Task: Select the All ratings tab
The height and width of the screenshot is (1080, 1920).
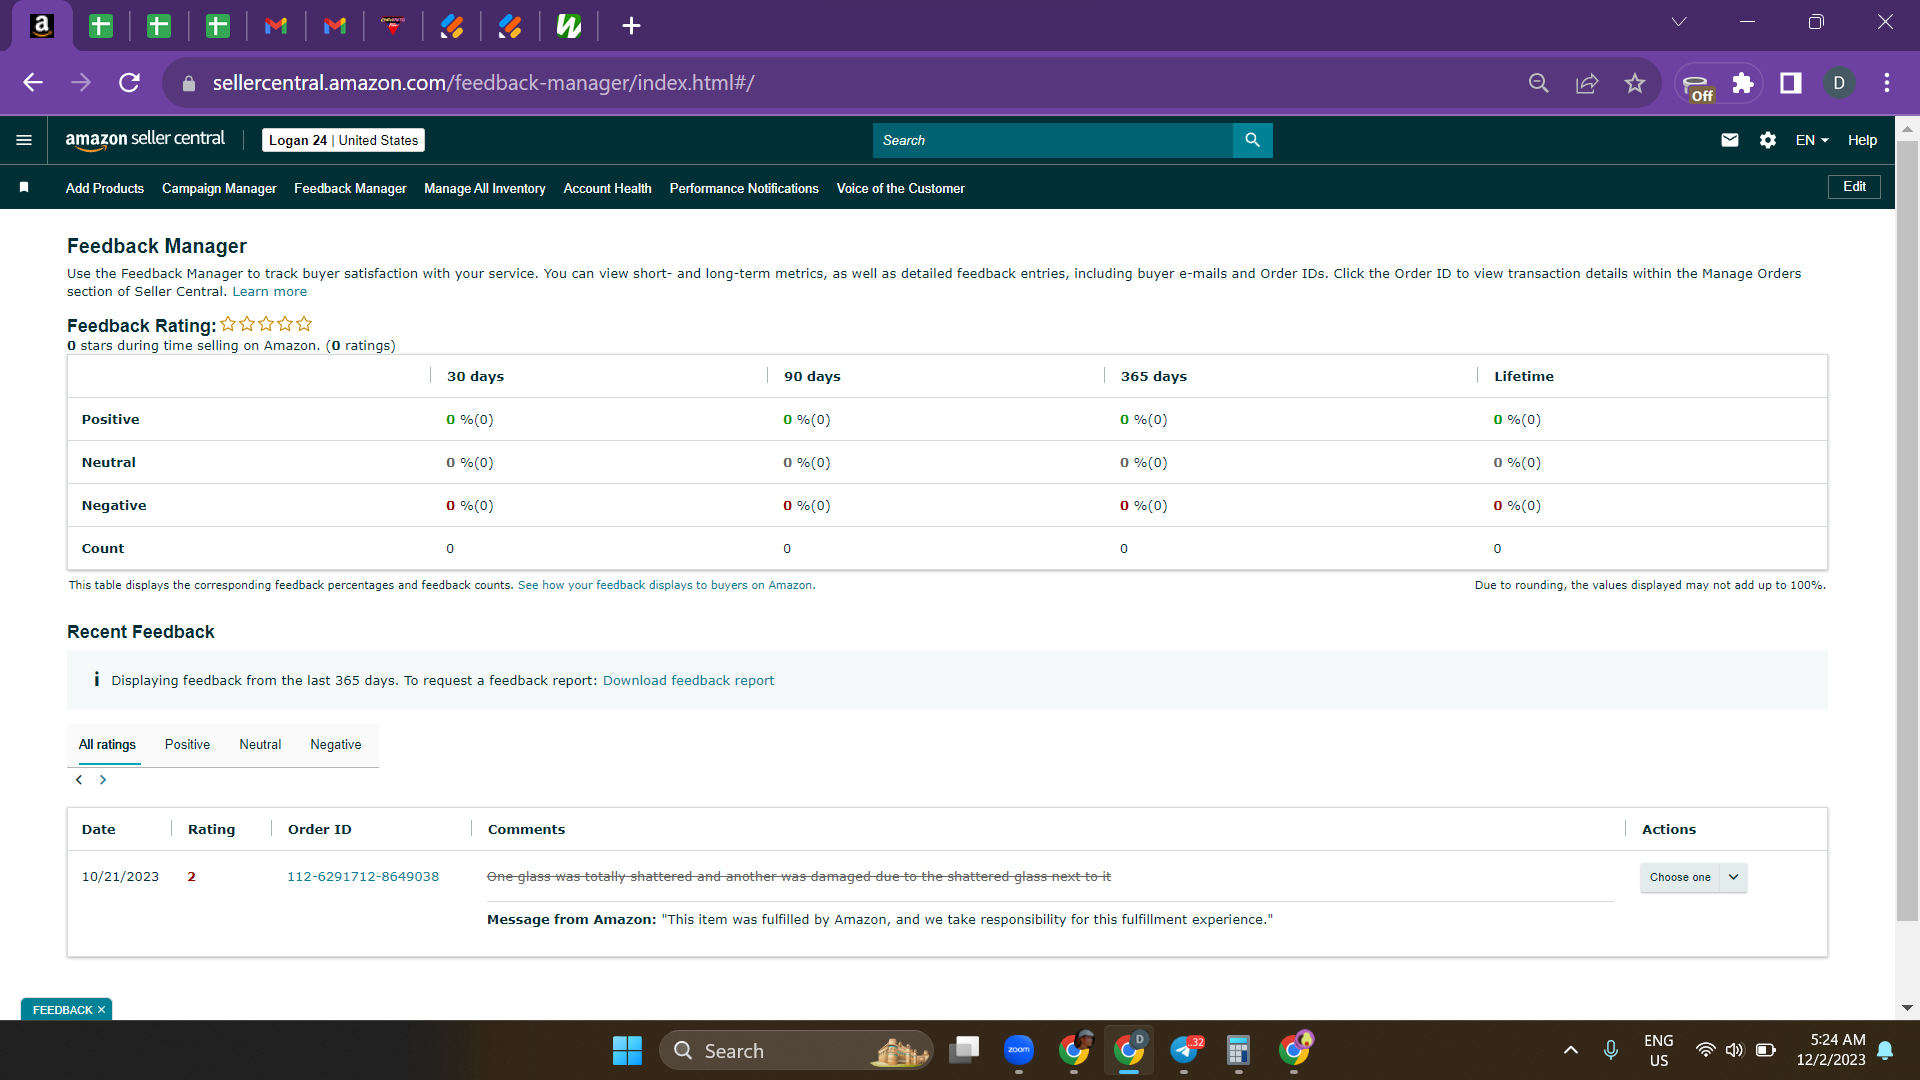Action: 107,745
